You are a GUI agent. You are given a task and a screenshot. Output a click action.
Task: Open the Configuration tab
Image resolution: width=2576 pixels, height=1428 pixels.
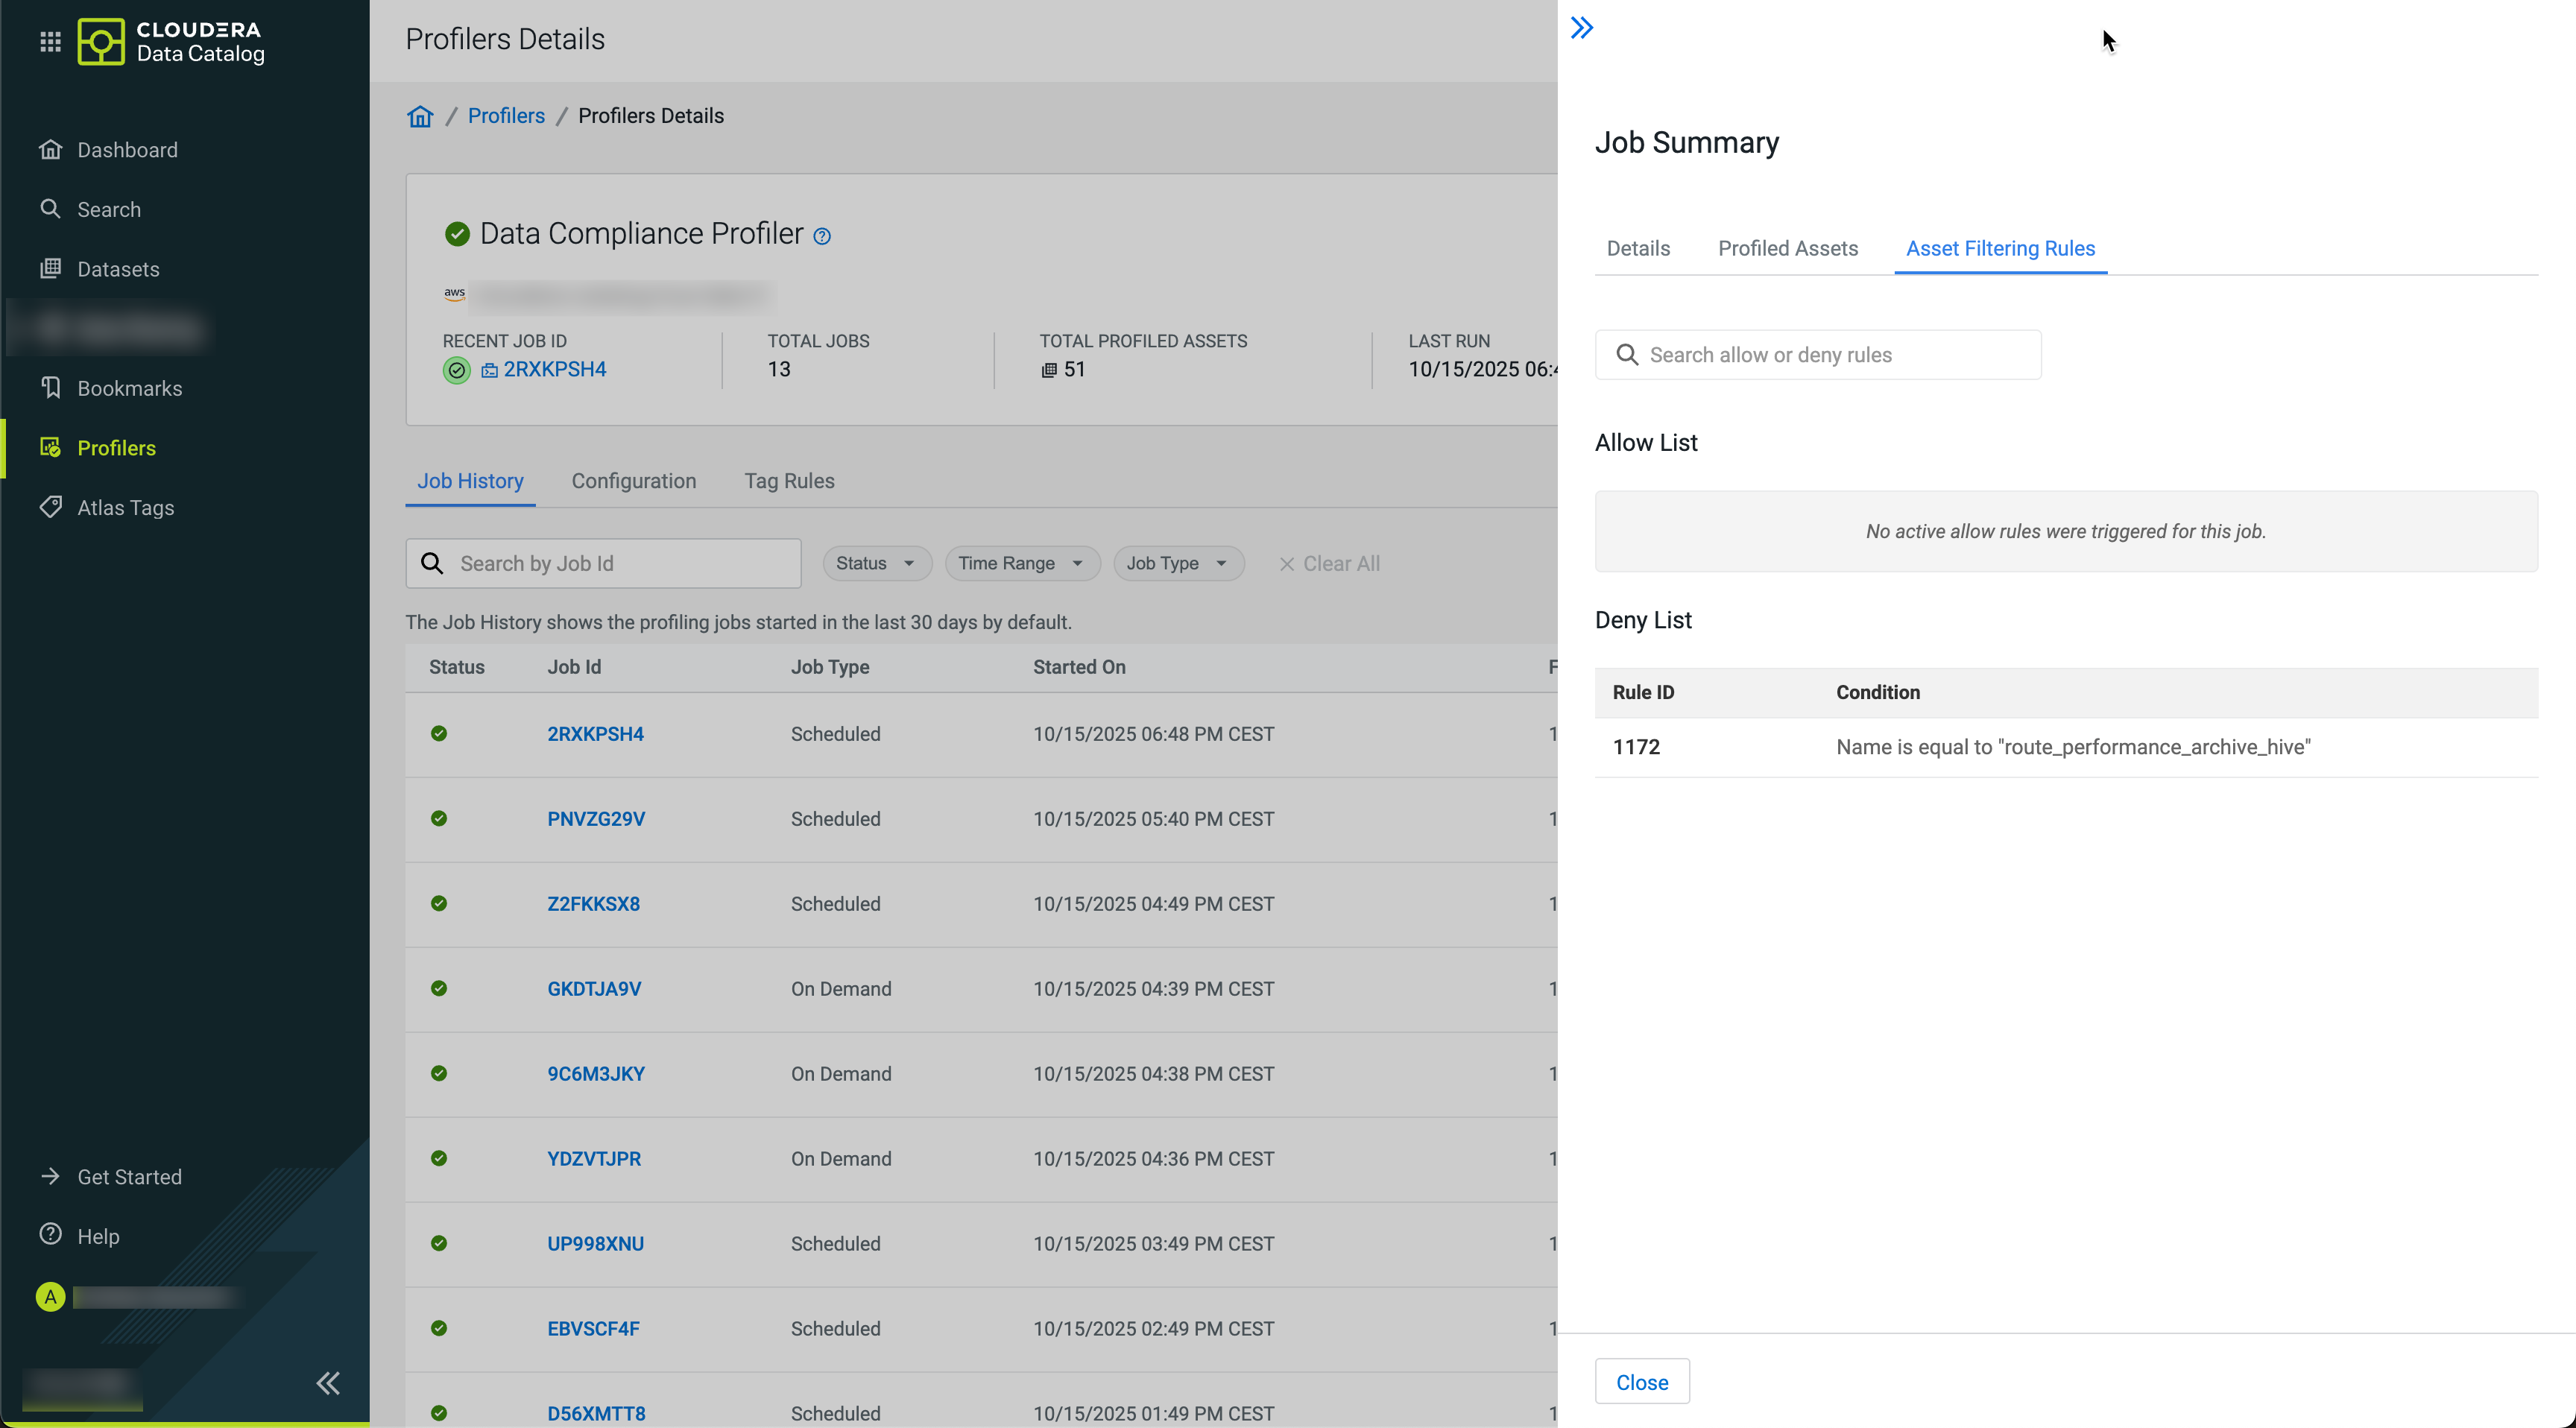tap(633, 481)
